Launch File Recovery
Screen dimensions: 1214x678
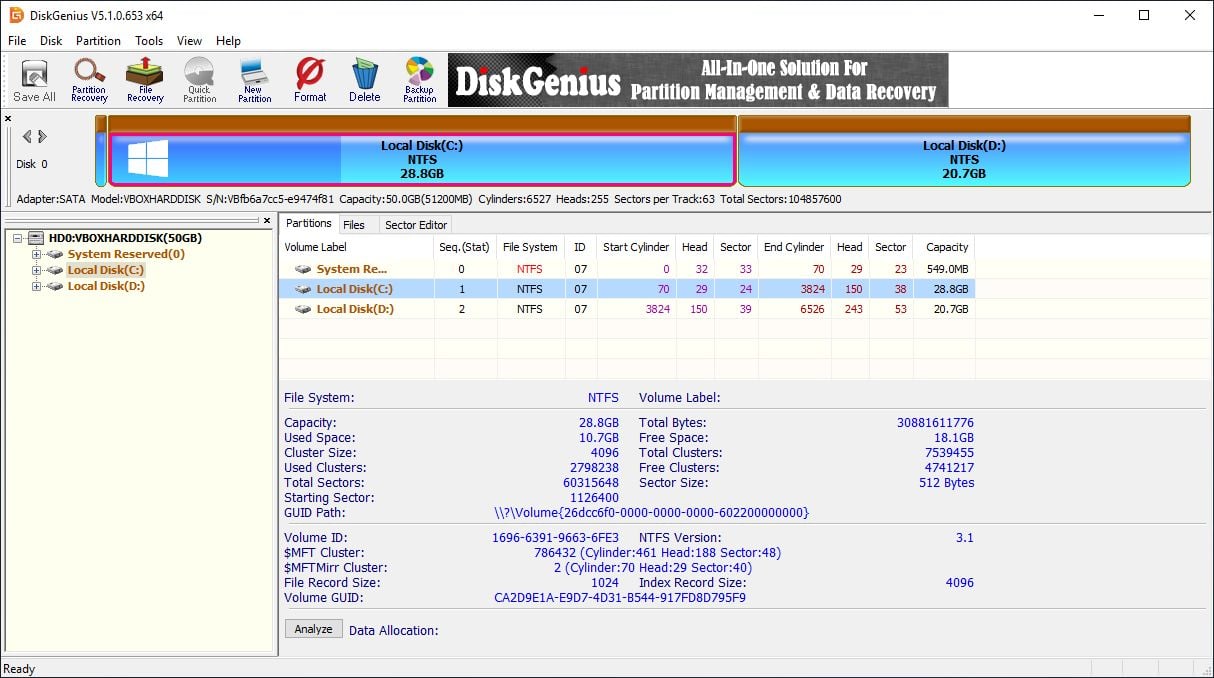(144, 79)
